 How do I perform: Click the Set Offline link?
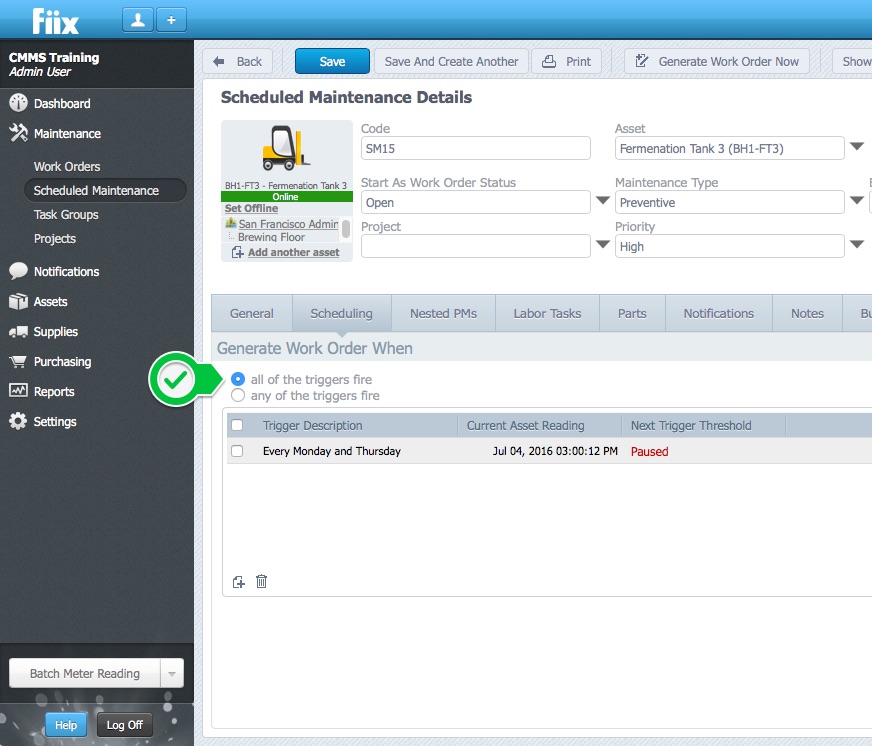(x=251, y=208)
